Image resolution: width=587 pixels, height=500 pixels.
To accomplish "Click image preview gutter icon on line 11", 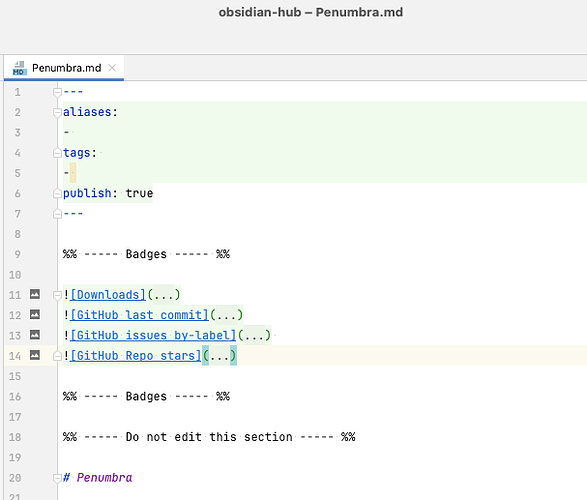I will 35,294.
